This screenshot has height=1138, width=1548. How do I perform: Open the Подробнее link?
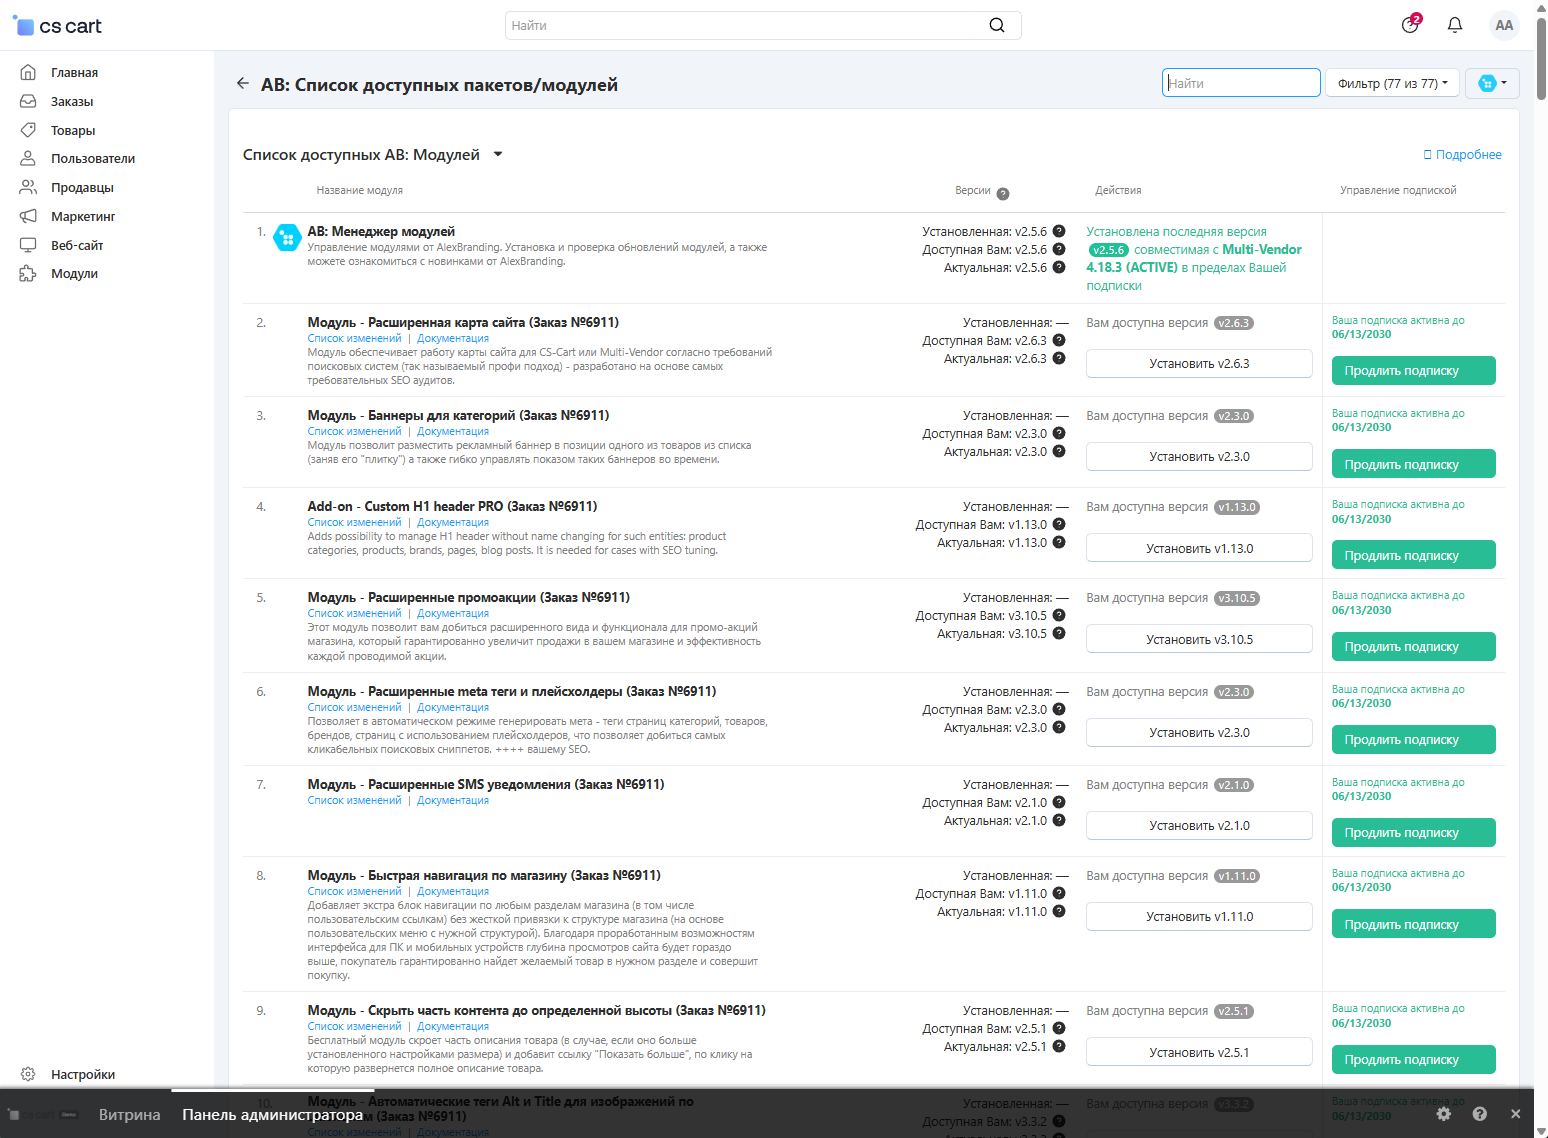[x=1462, y=154]
